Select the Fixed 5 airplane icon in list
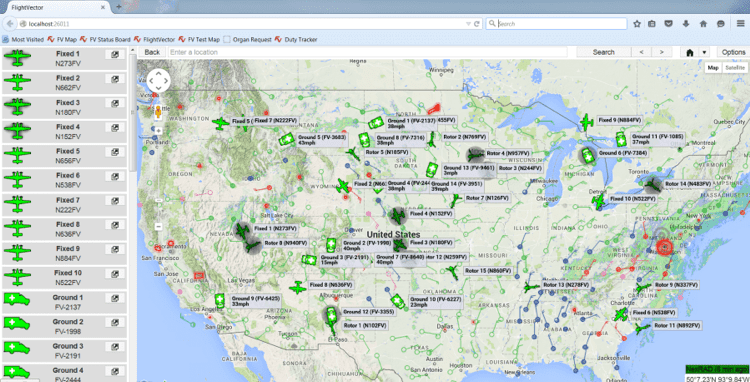750x382 pixels. pos(17,155)
